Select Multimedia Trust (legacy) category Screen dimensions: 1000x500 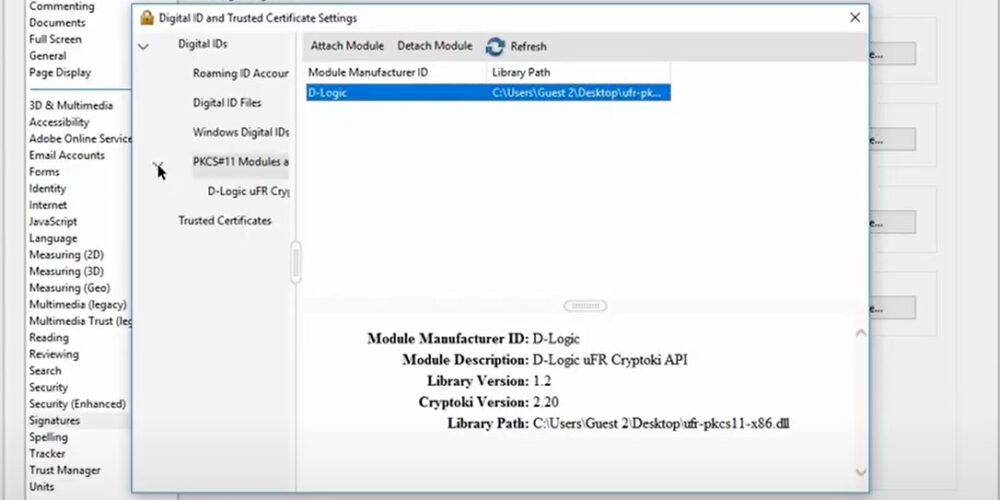coord(80,321)
